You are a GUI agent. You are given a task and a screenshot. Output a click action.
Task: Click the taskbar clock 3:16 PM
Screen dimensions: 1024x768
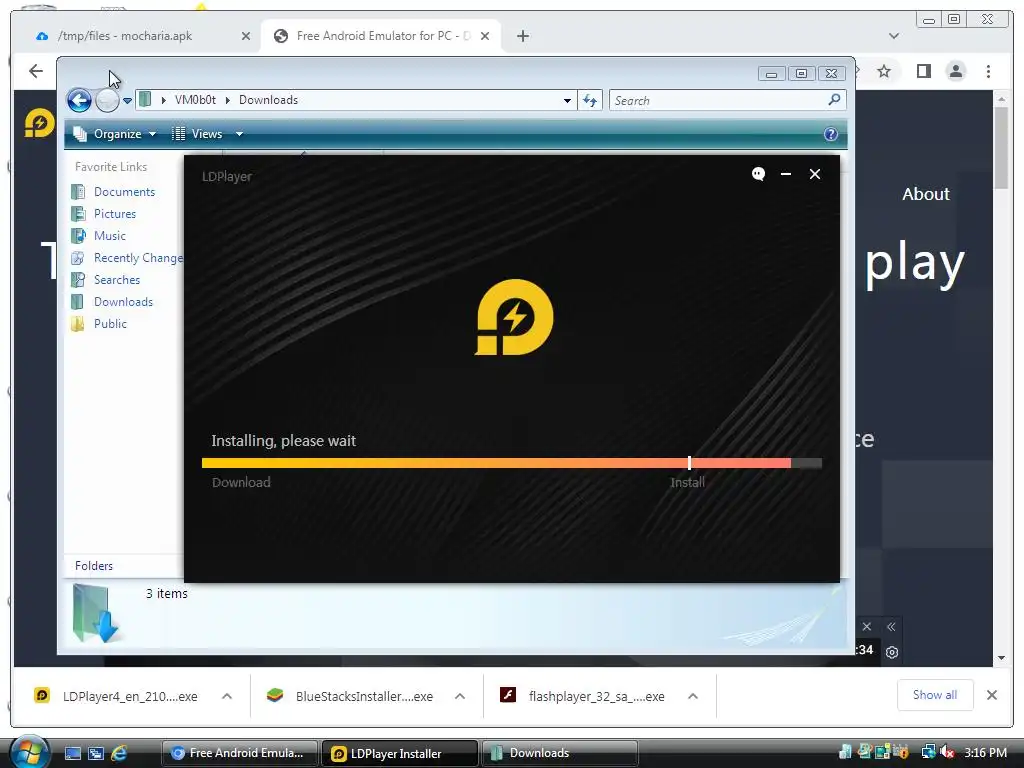click(985, 753)
